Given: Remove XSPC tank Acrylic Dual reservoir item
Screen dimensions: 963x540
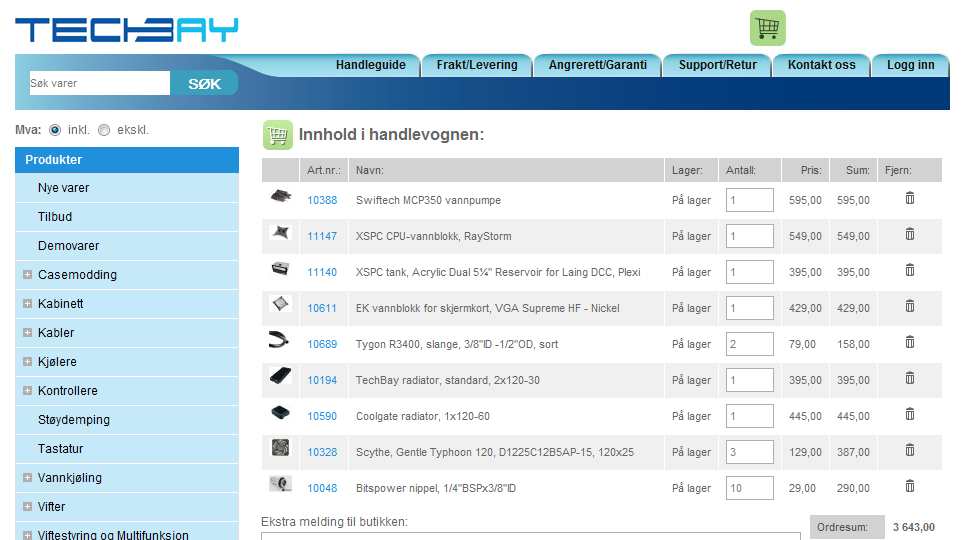Looking at the screenshot, I should coord(910,270).
